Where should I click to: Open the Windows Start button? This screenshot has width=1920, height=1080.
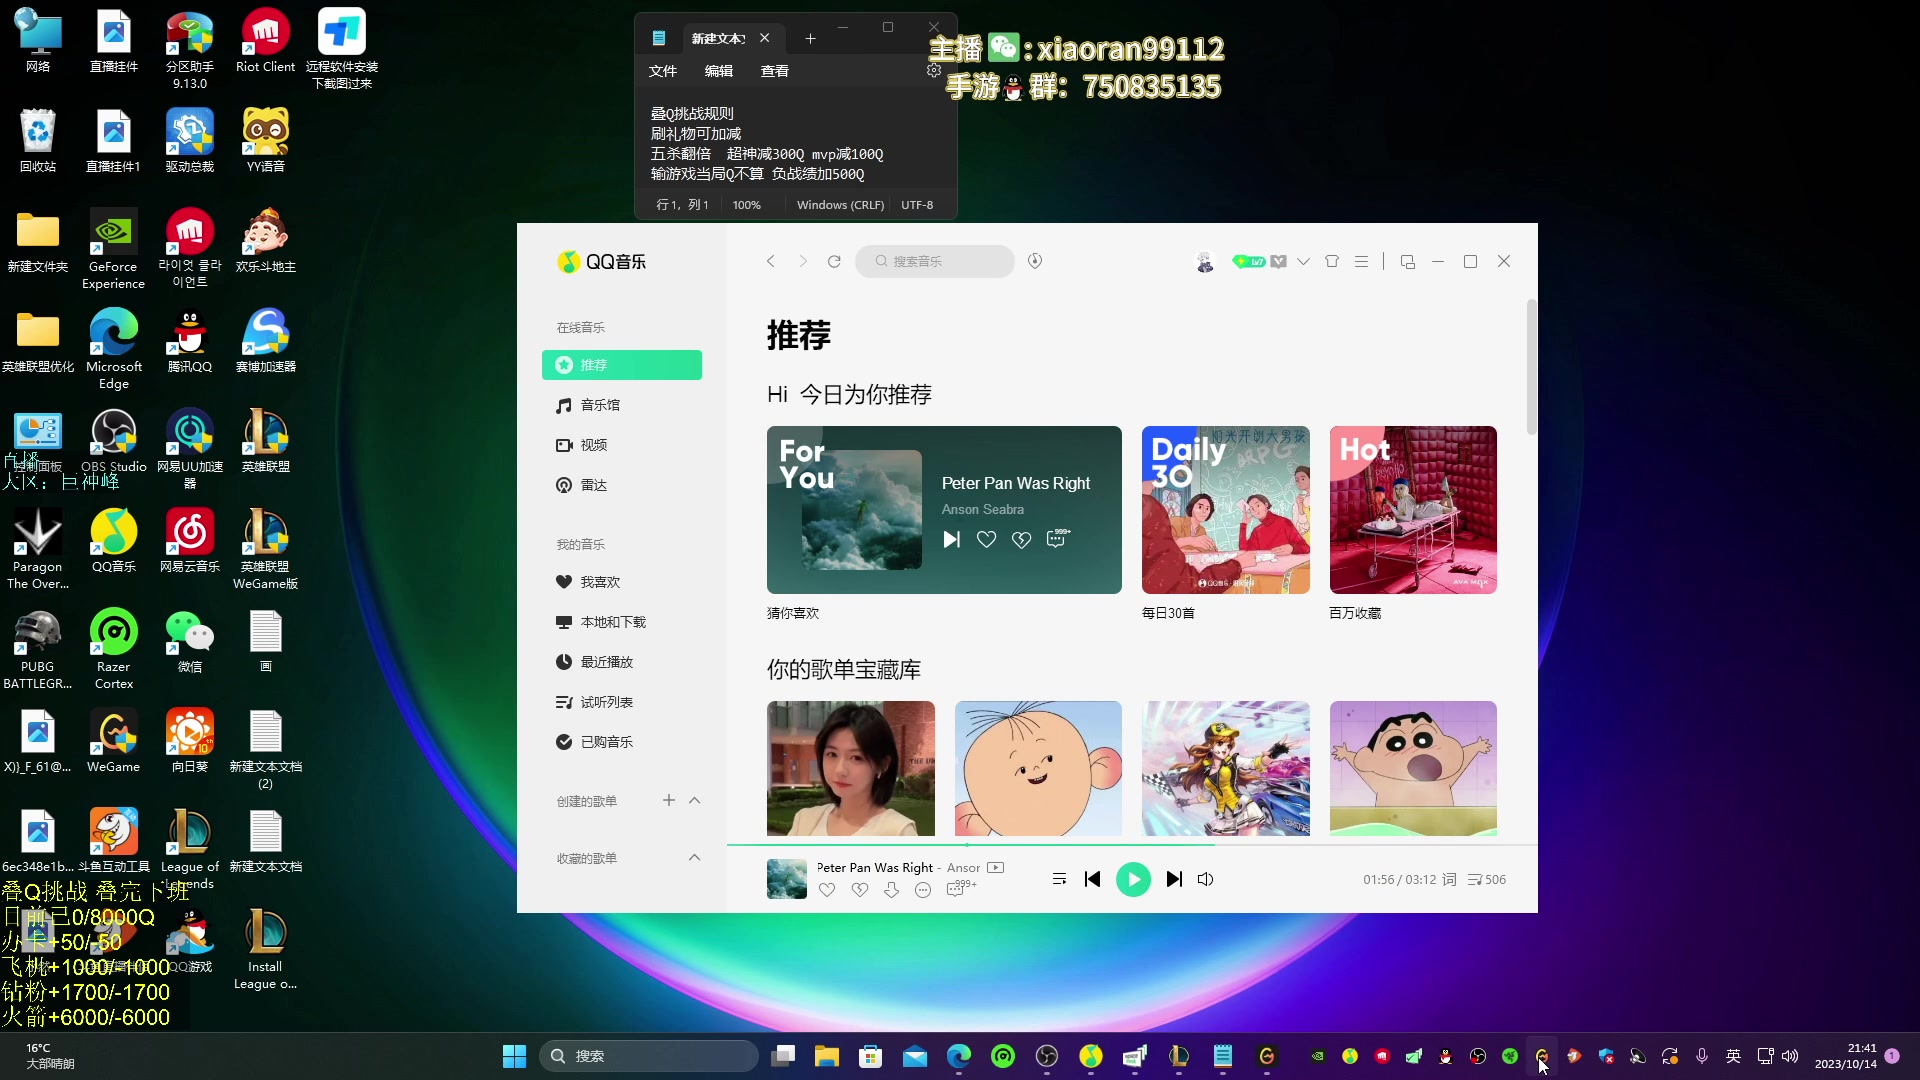(514, 1056)
